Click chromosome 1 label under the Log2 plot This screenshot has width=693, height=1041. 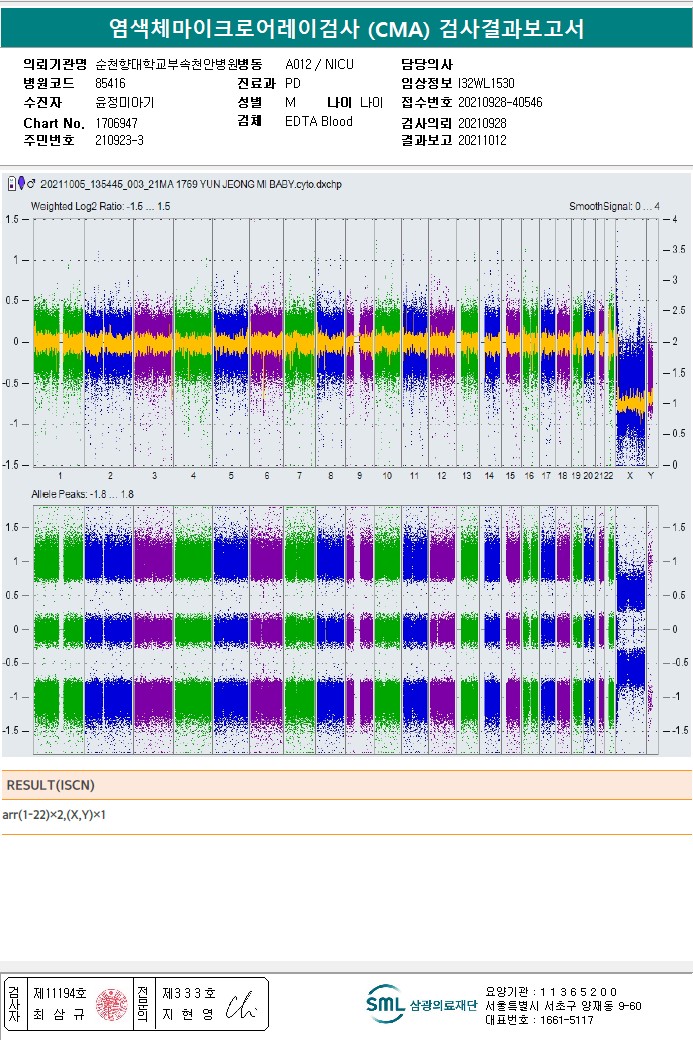coord(60,475)
